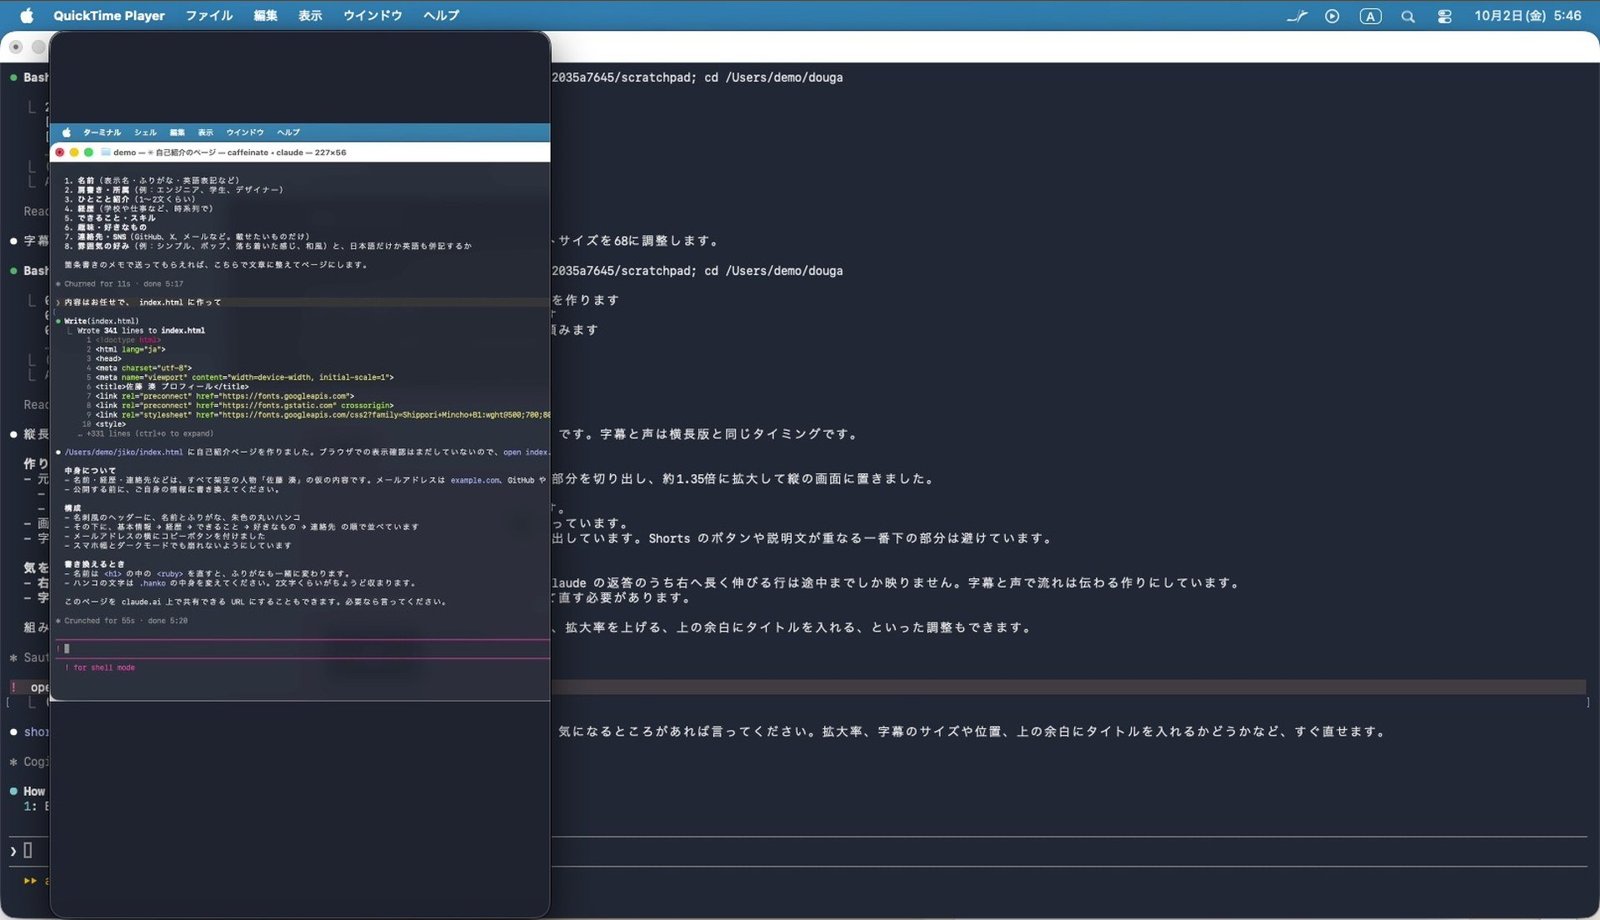The image size is (1600, 920).
Task: Open the ファイル menu
Action: coord(209,15)
